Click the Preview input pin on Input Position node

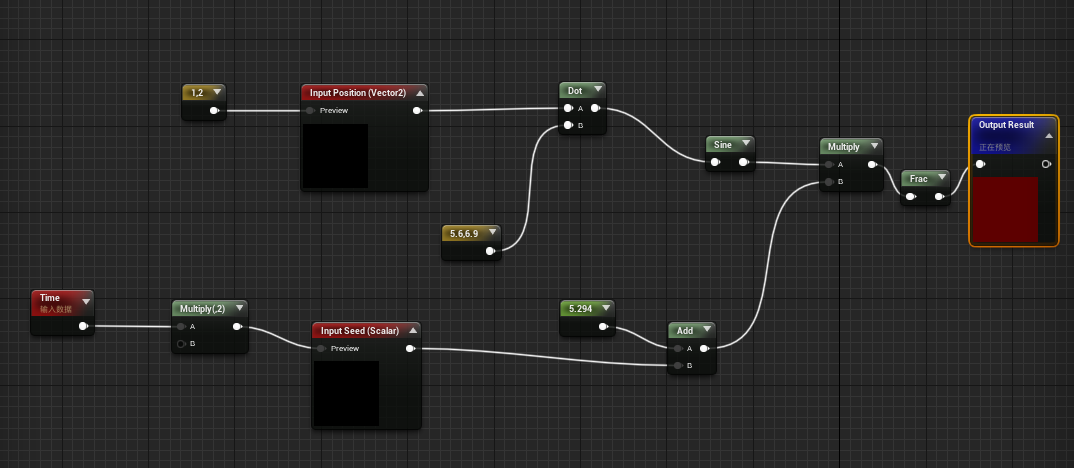tap(311, 110)
